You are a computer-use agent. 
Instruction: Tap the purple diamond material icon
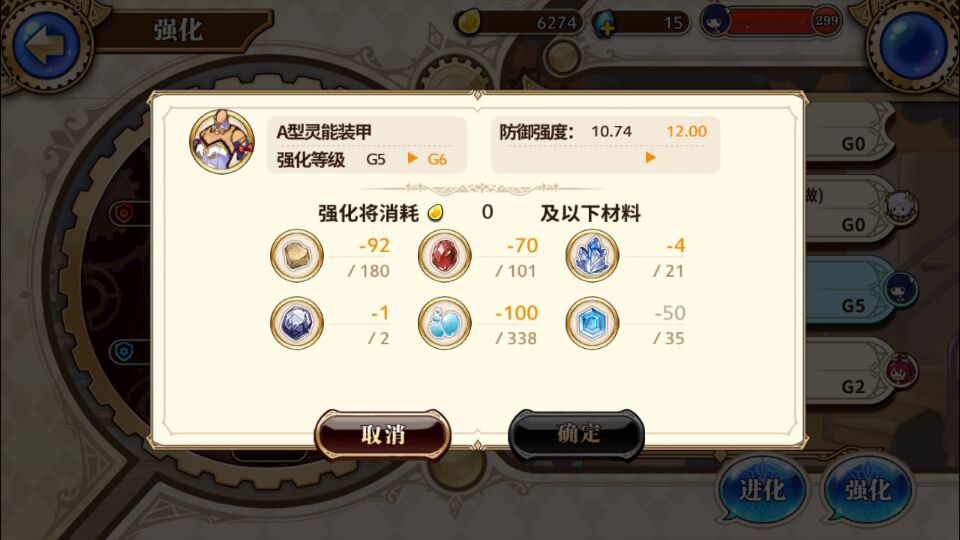297,323
